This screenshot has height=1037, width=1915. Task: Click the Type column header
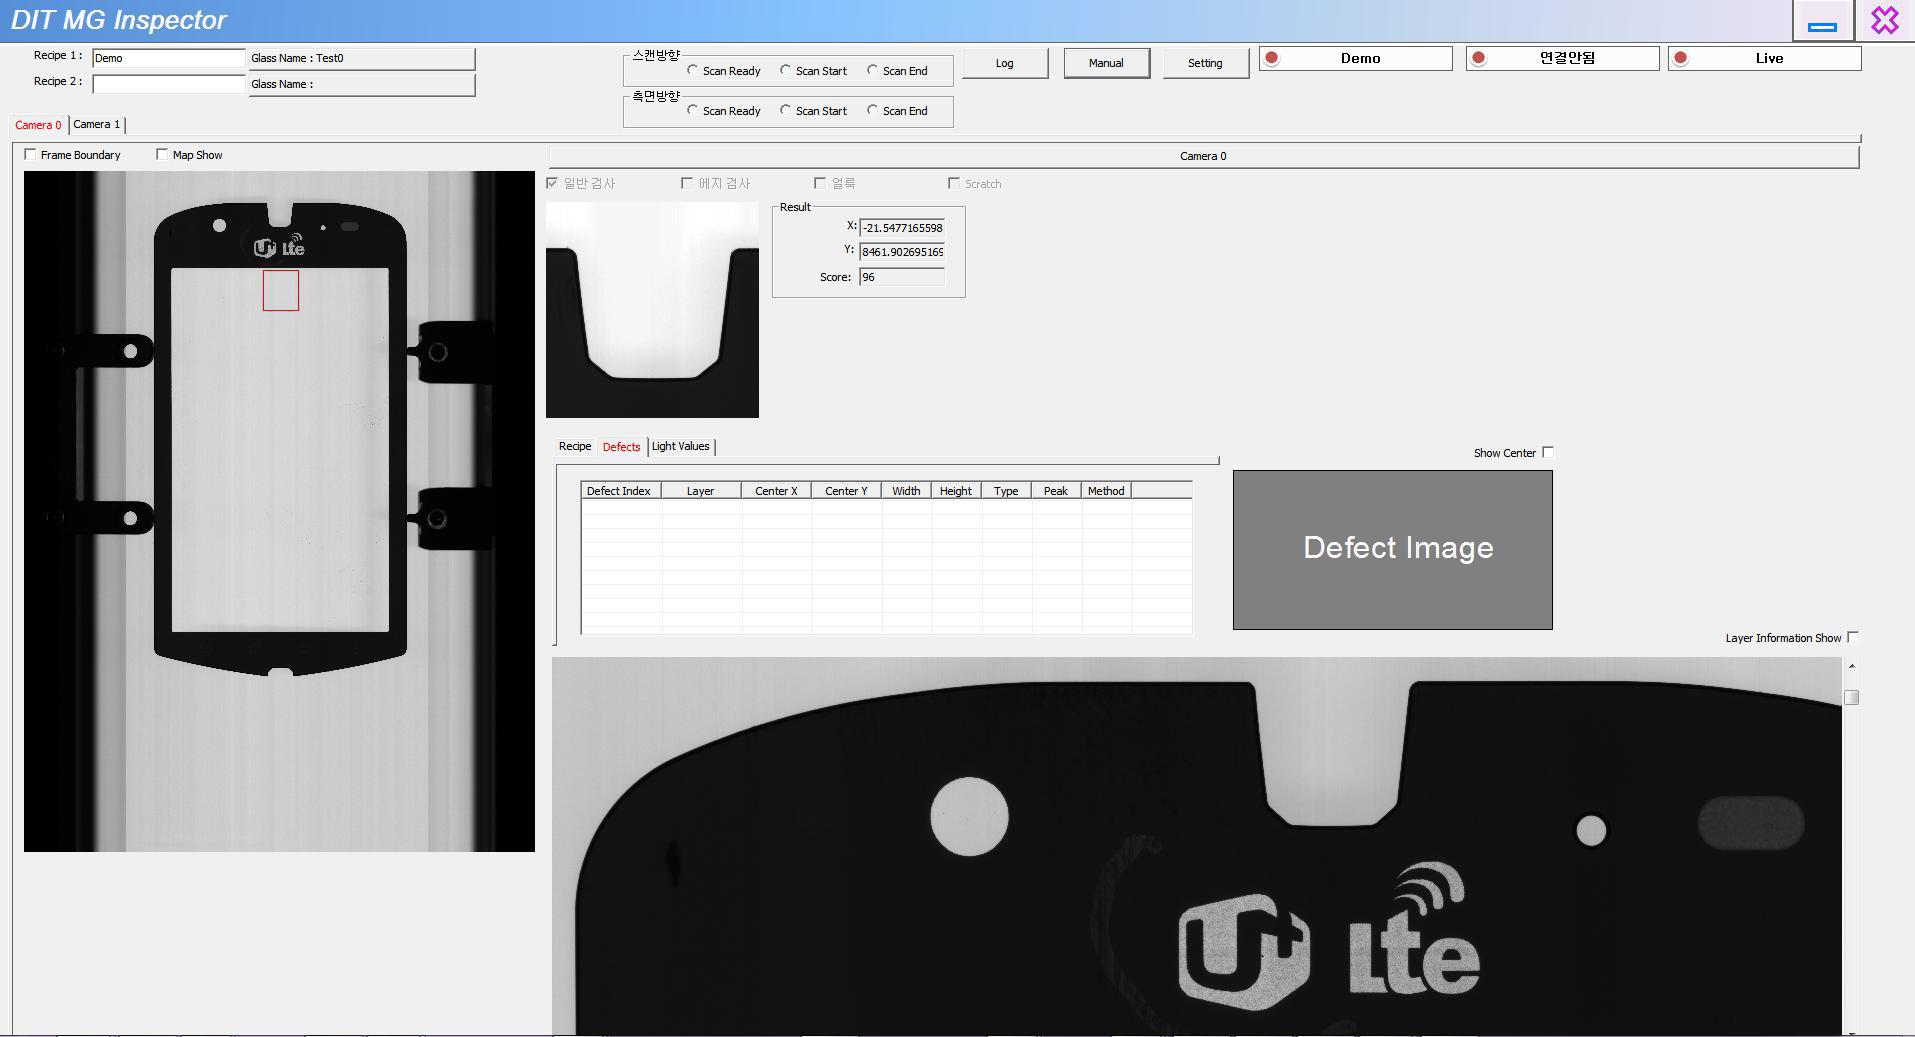click(x=1006, y=491)
